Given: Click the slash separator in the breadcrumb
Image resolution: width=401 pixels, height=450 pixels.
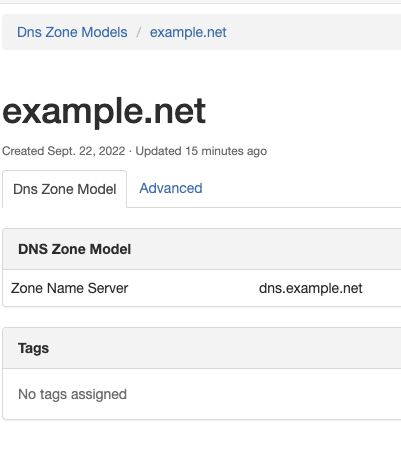Looking at the screenshot, I should pyautogui.click(x=139, y=32).
